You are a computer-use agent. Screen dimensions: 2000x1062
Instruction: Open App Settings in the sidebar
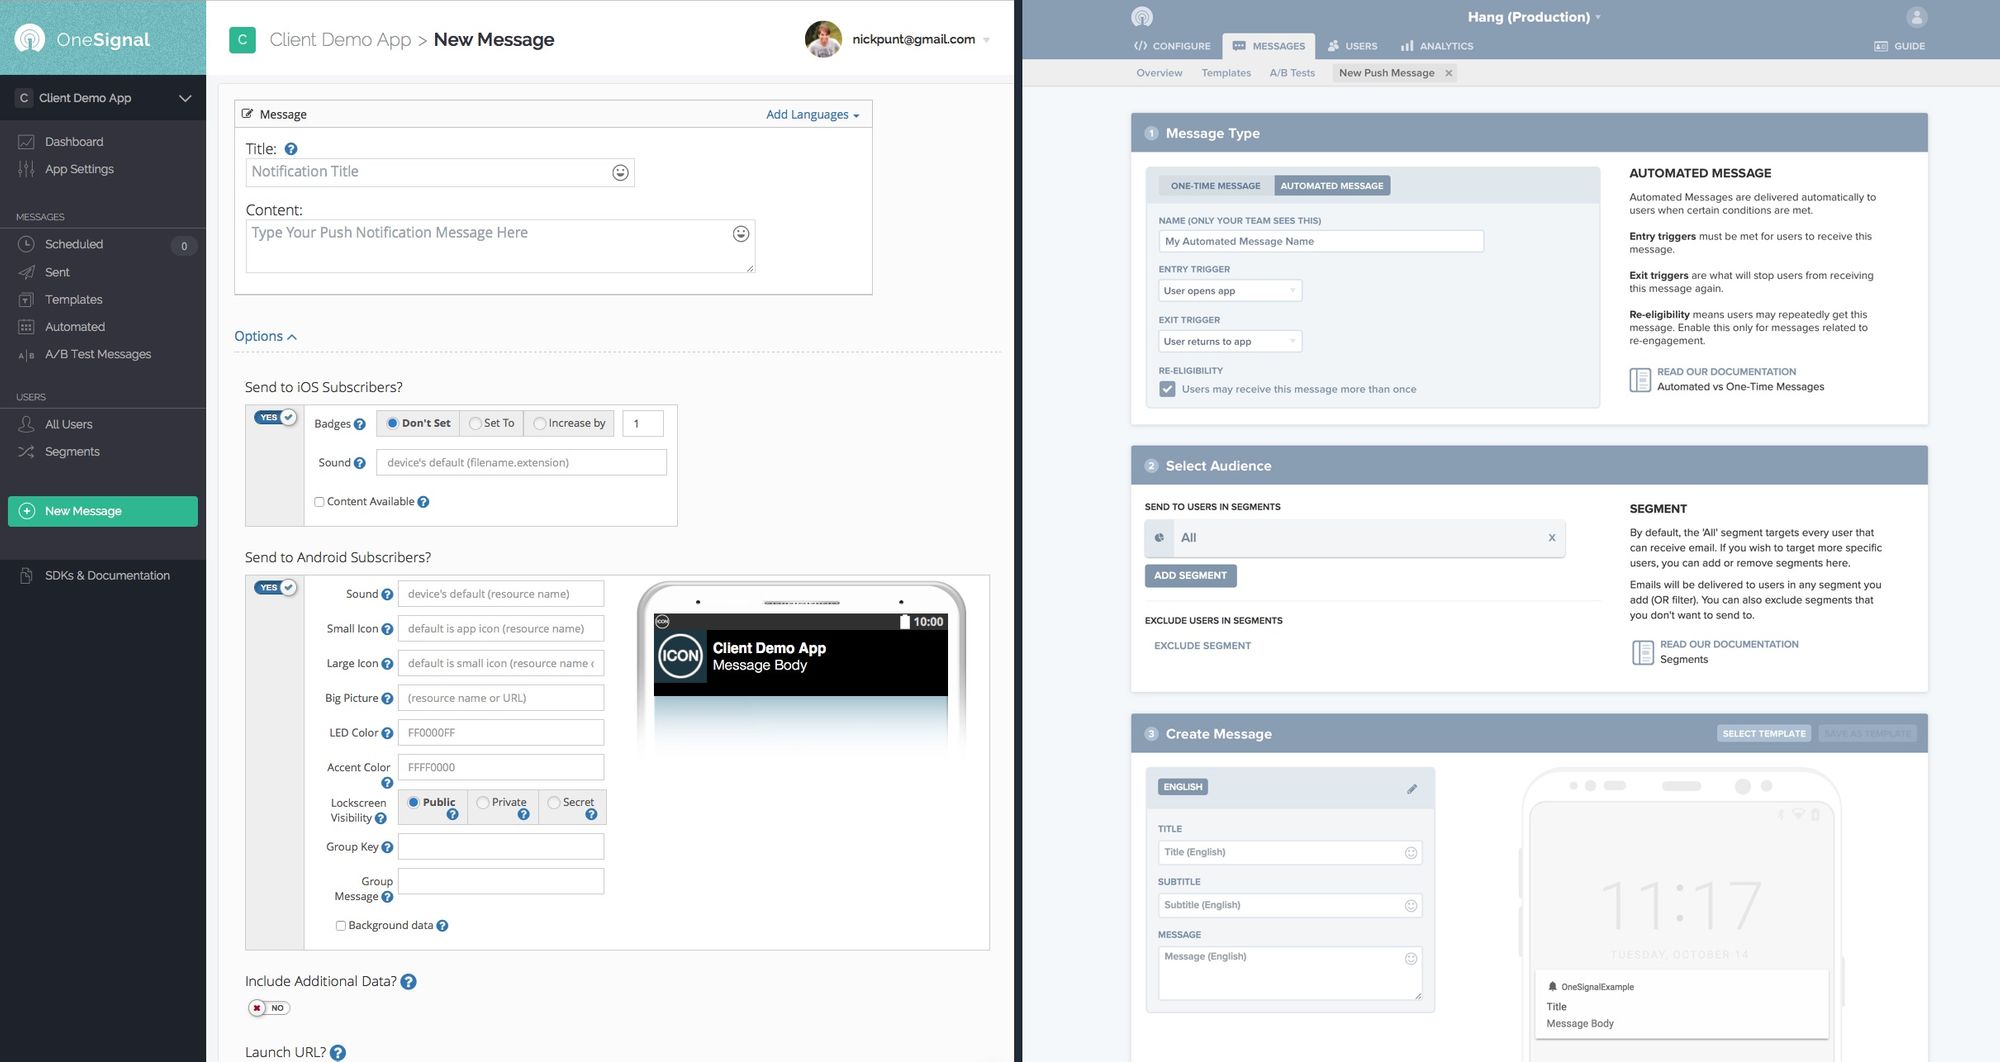coord(79,169)
